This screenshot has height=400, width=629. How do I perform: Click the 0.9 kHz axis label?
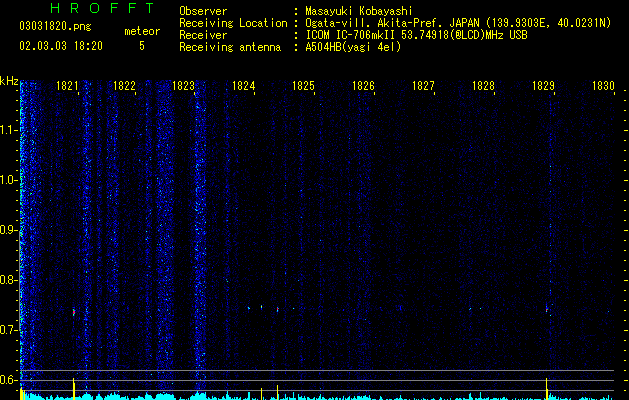[8, 230]
